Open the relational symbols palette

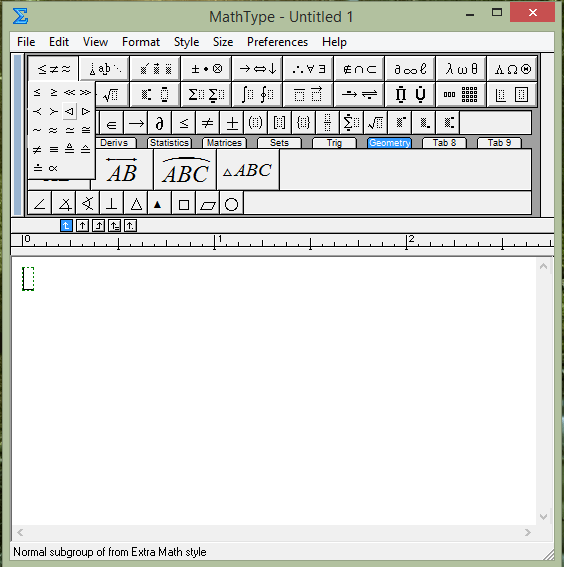(x=54, y=69)
